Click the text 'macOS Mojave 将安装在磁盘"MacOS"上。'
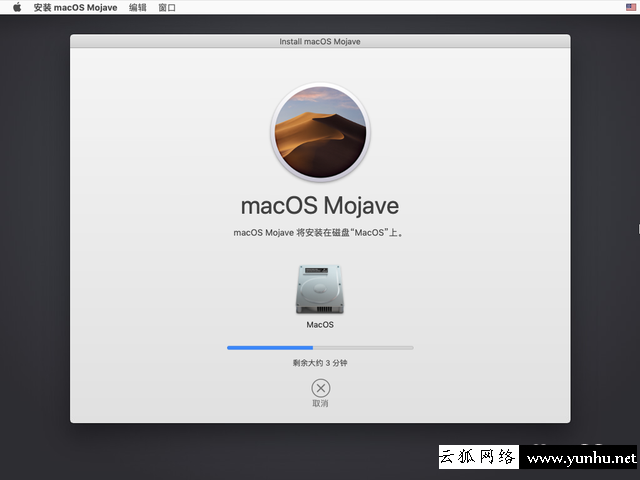 click(319, 233)
